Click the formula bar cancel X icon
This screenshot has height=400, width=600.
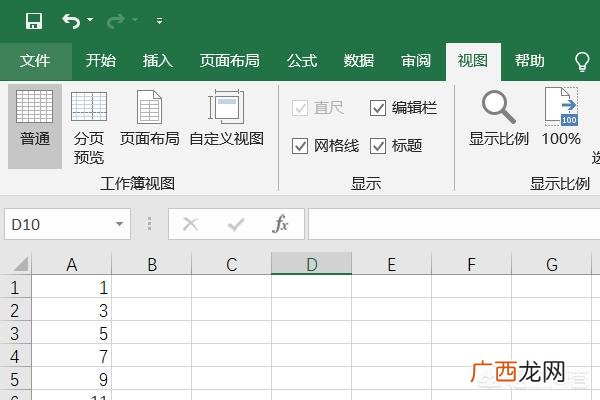click(191, 224)
